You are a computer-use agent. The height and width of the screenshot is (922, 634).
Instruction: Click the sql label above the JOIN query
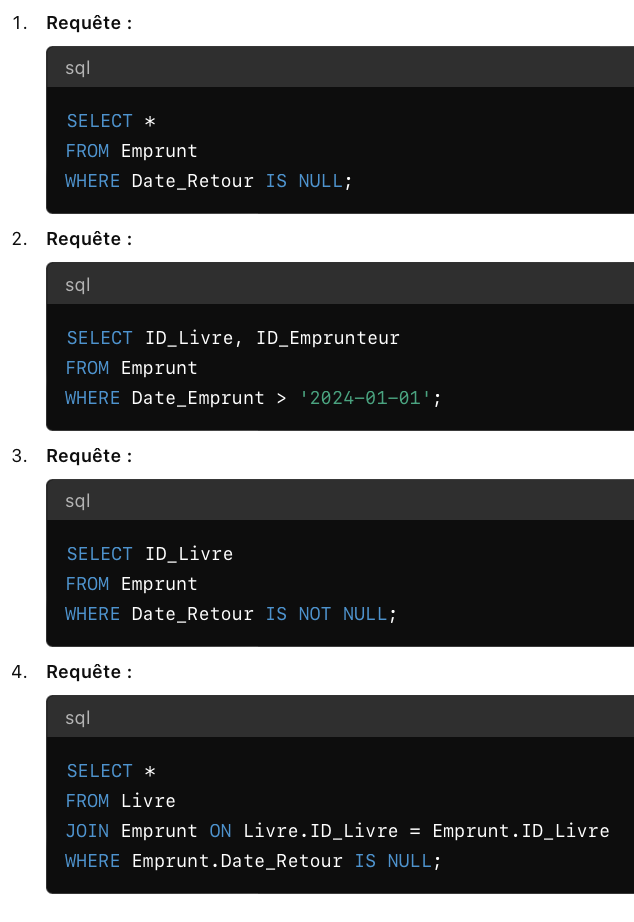(78, 718)
